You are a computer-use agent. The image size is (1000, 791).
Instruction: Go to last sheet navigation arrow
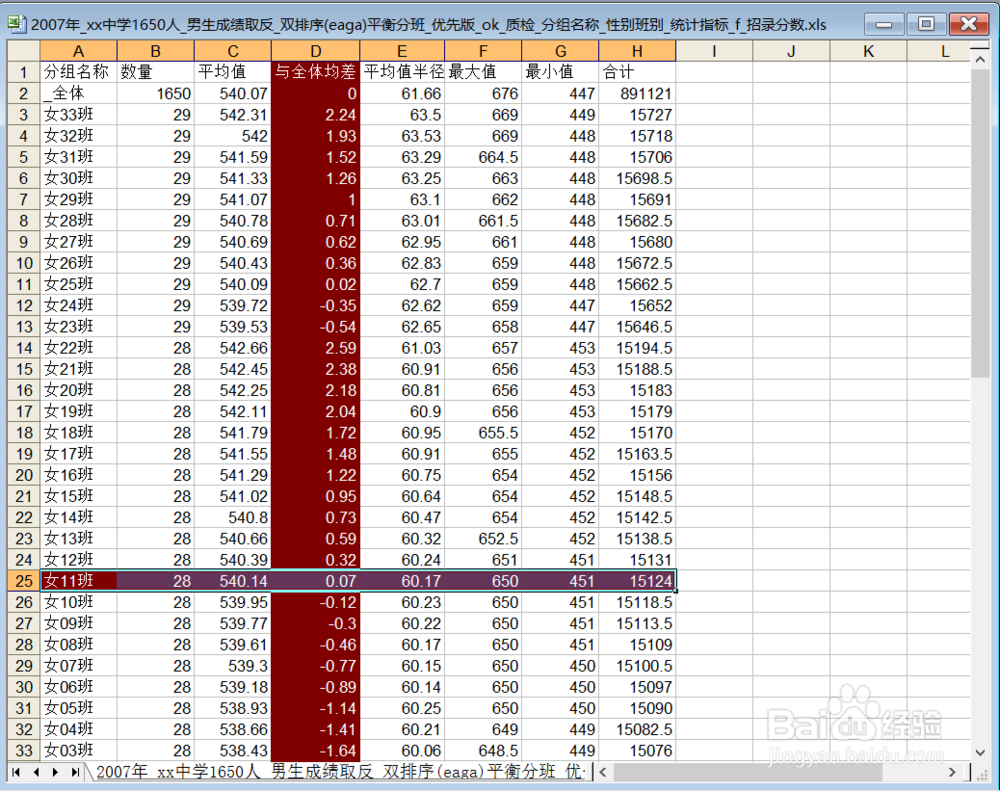(75, 773)
